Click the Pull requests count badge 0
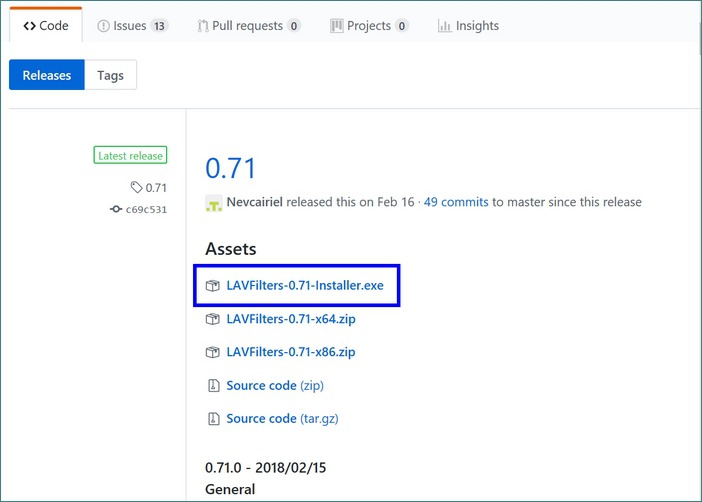702x502 pixels. pos(294,26)
